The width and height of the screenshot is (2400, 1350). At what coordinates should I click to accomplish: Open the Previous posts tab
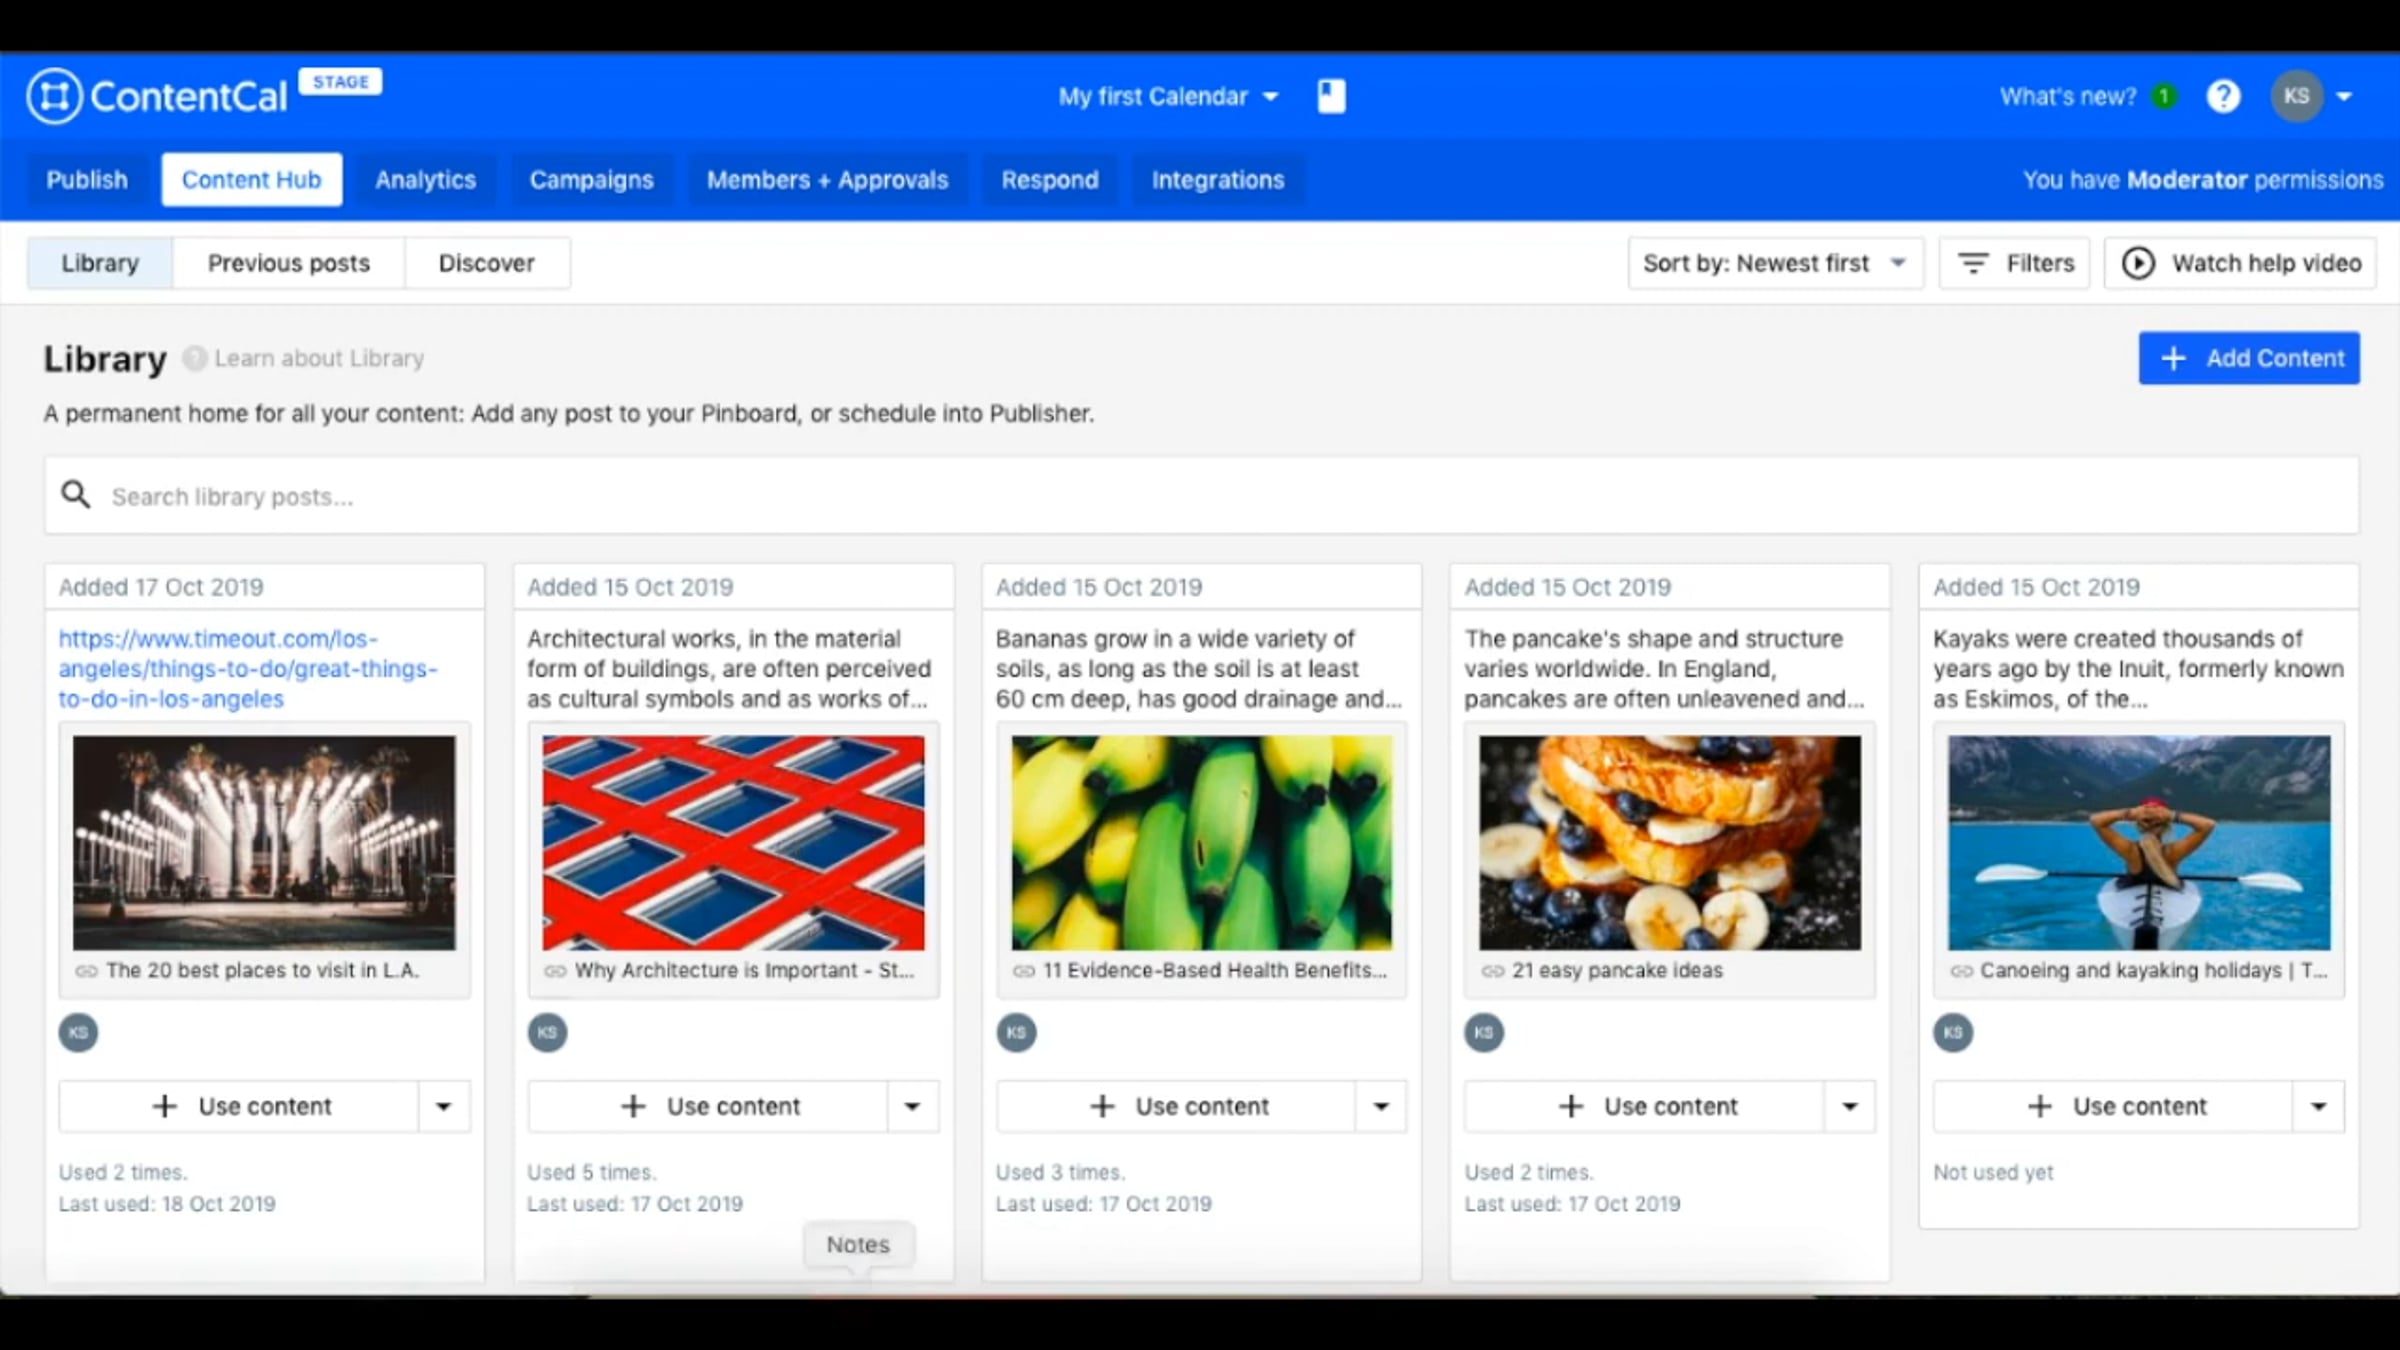pyautogui.click(x=288, y=263)
